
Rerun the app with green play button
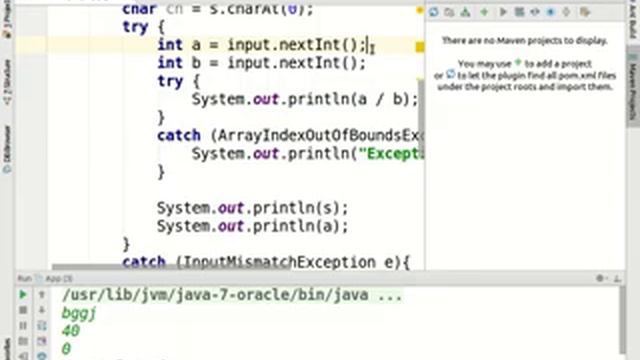pyautogui.click(x=23, y=294)
